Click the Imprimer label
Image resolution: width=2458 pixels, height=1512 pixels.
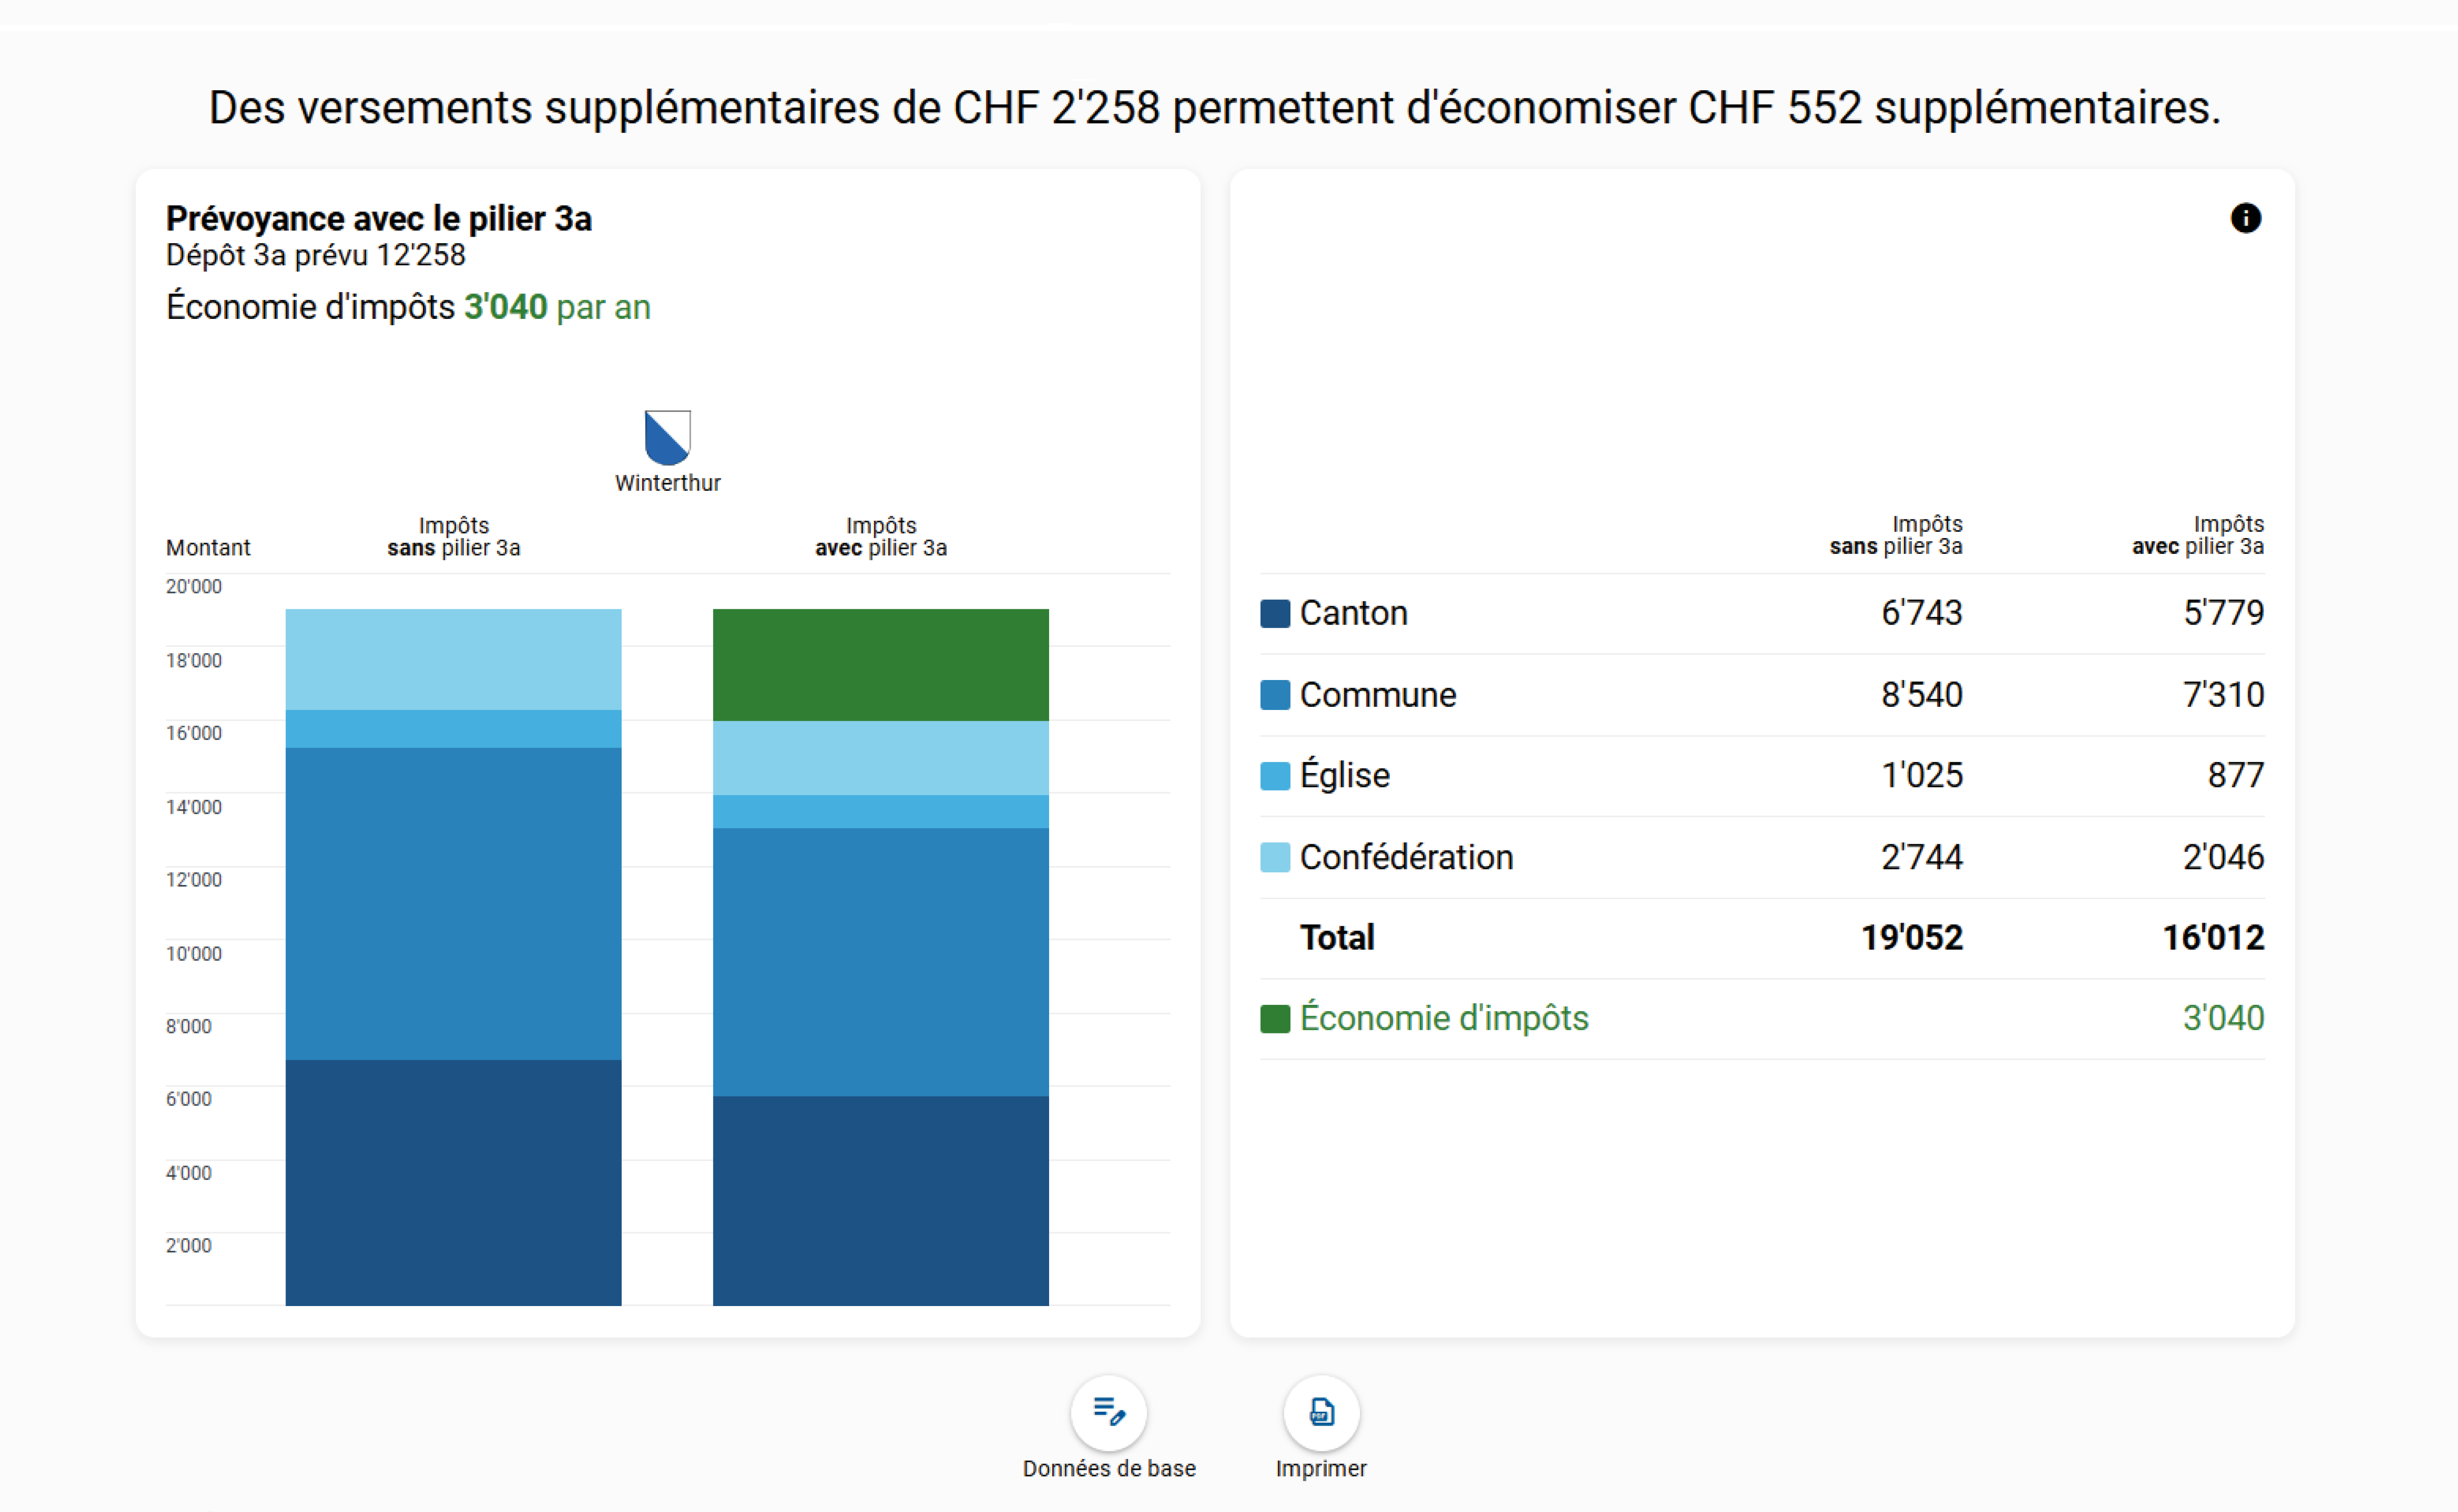(x=1320, y=1468)
